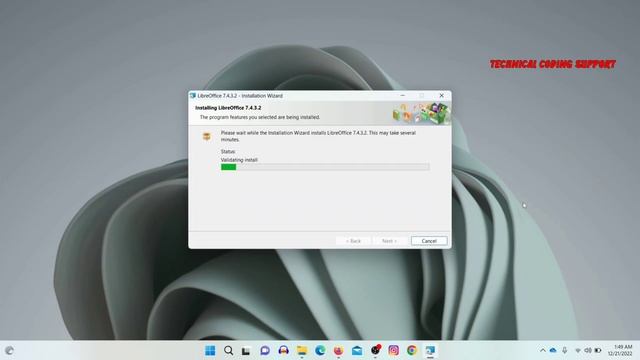Open black round app with red badge

[x=376, y=350]
